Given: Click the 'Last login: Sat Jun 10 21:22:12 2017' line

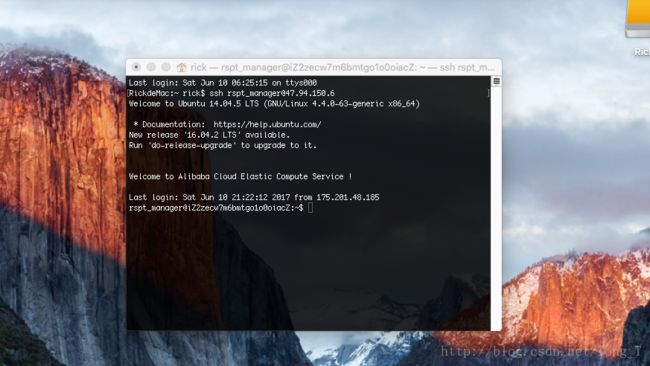Looking at the screenshot, I should (254, 197).
